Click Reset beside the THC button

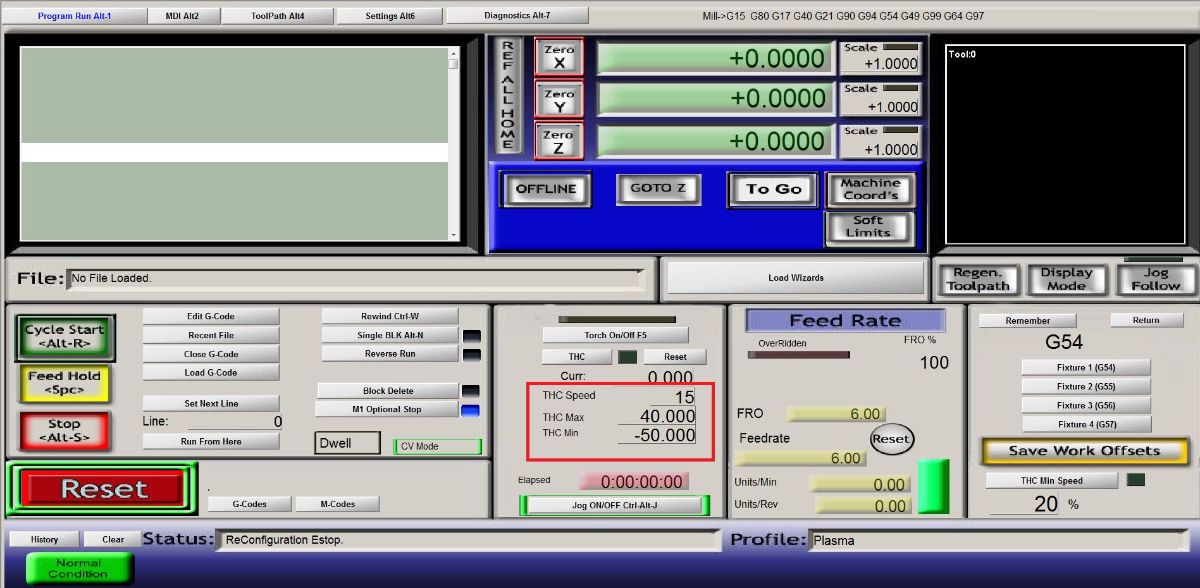[x=675, y=356]
